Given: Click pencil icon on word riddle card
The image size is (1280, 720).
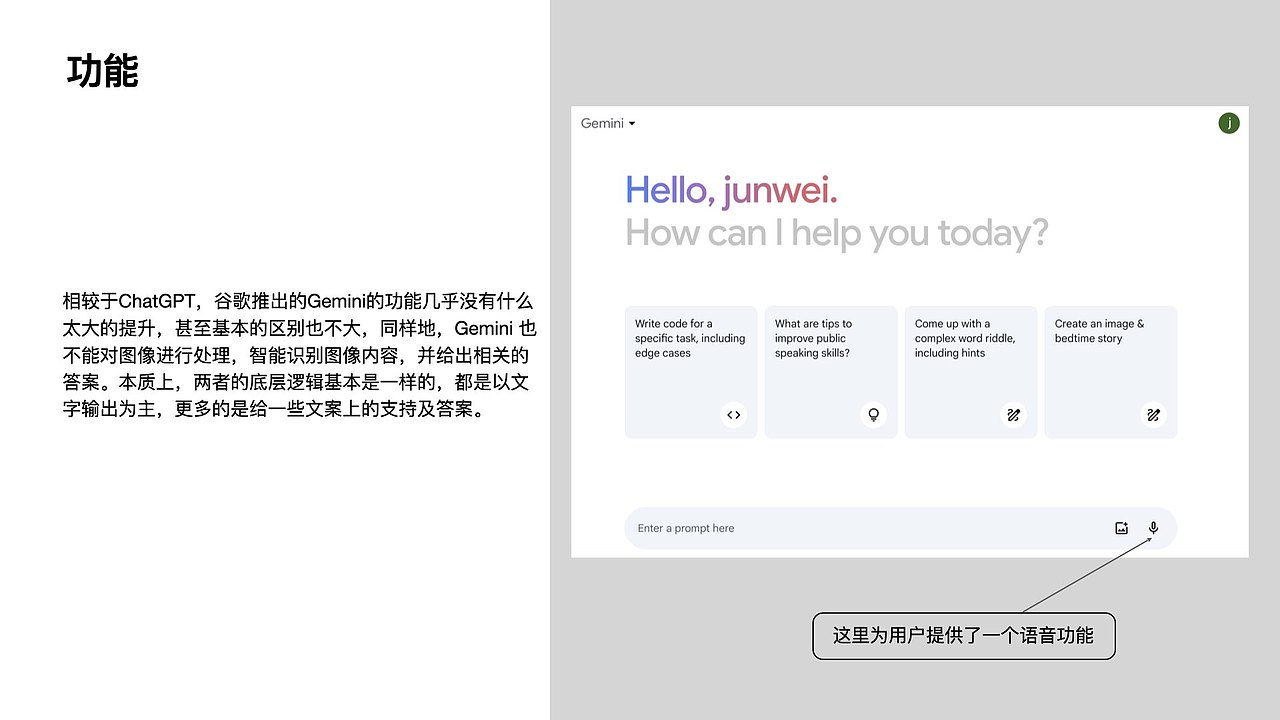Looking at the screenshot, I should (1013, 415).
